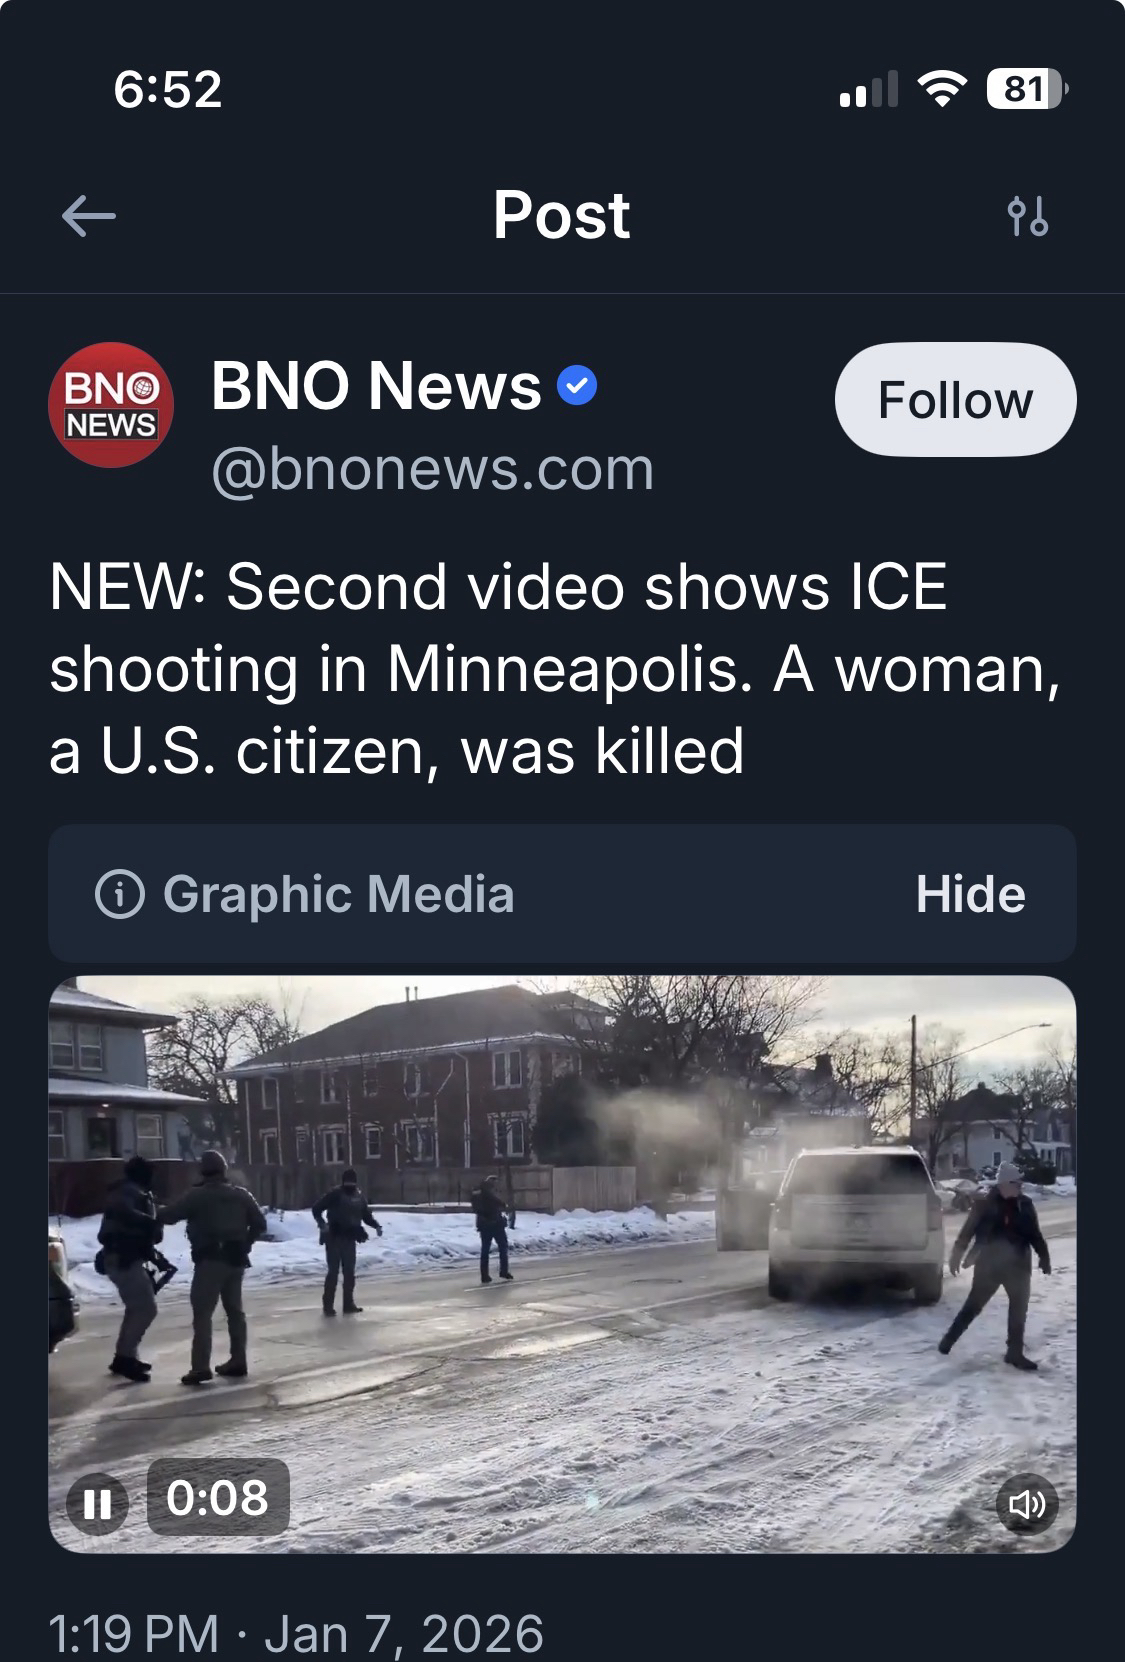Open thread view settings sliders icon
This screenshot has width=1125, height=1662.
click(x=1028, y=215)
